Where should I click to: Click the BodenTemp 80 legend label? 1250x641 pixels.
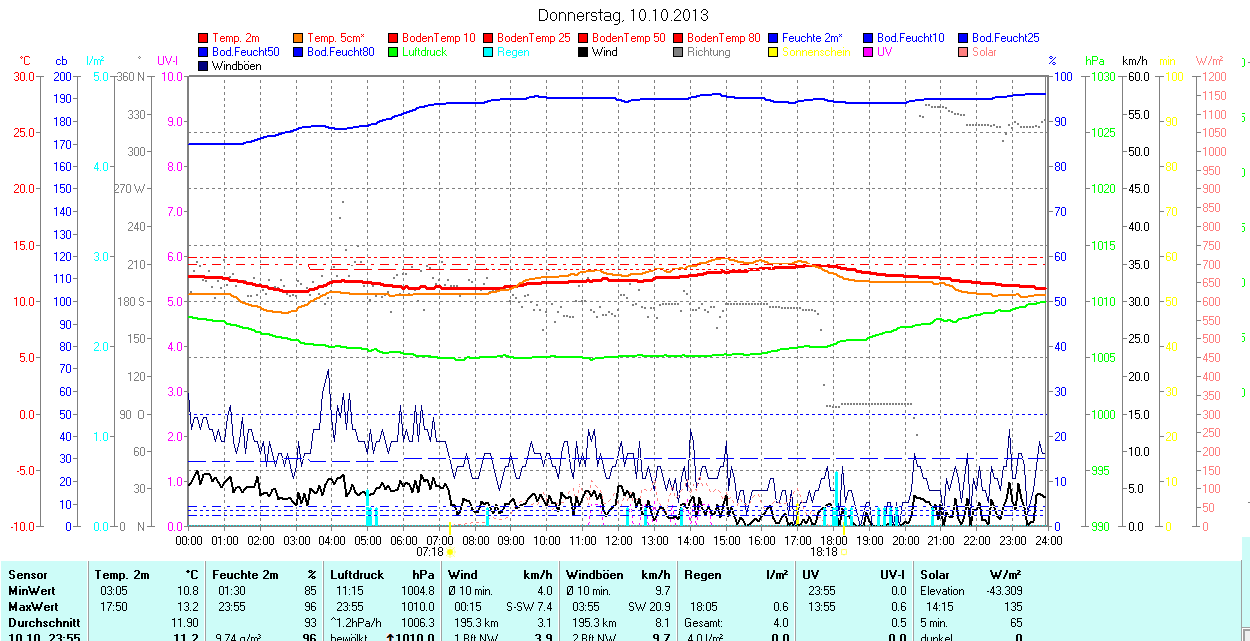tap(724, 38)
